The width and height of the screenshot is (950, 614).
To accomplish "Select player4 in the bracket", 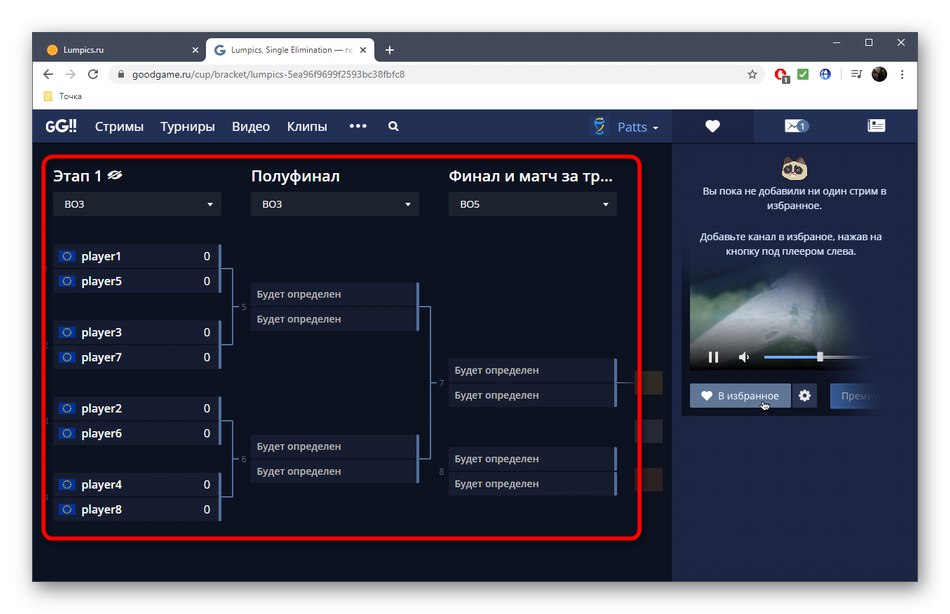I will tap(136, 484).
